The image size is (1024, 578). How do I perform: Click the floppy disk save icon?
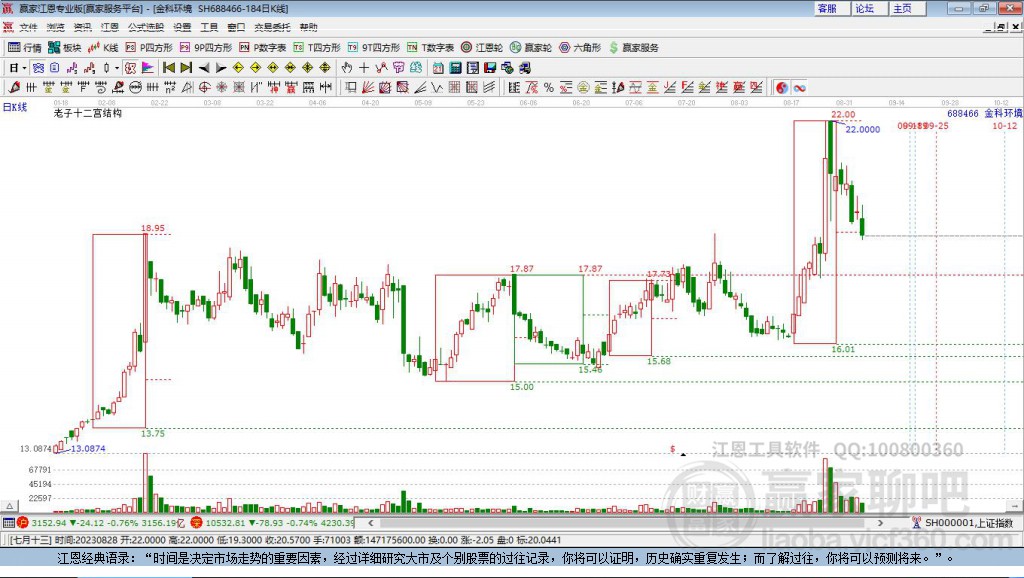[490, 67]
